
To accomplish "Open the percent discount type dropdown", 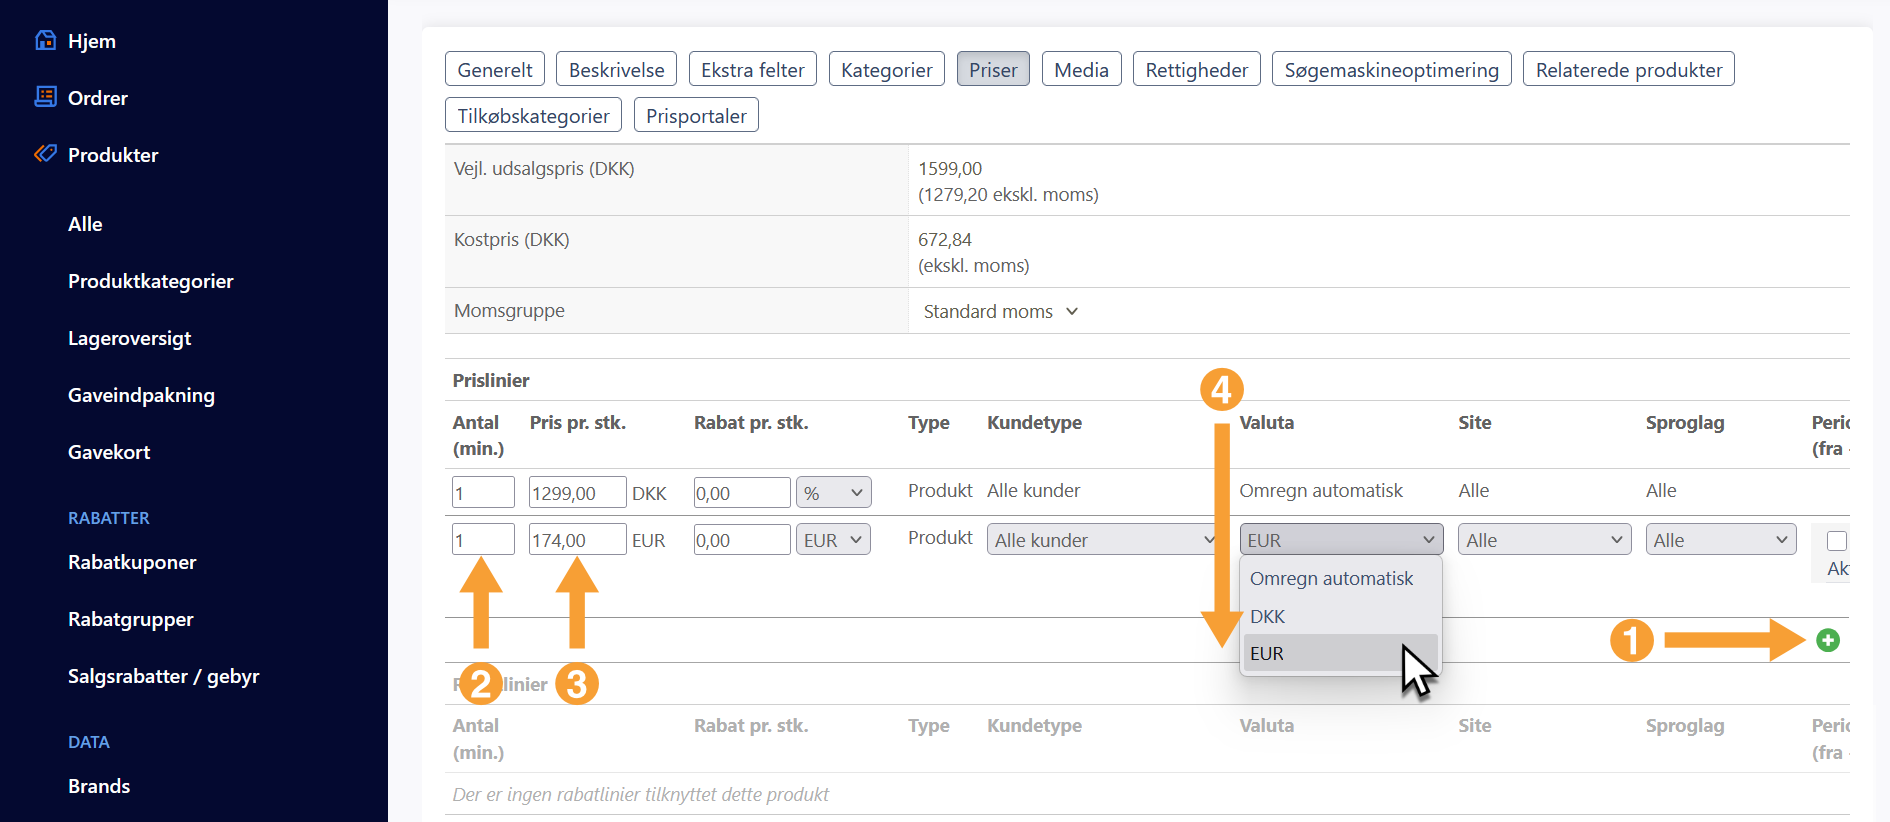I will [x=833, y=493].
